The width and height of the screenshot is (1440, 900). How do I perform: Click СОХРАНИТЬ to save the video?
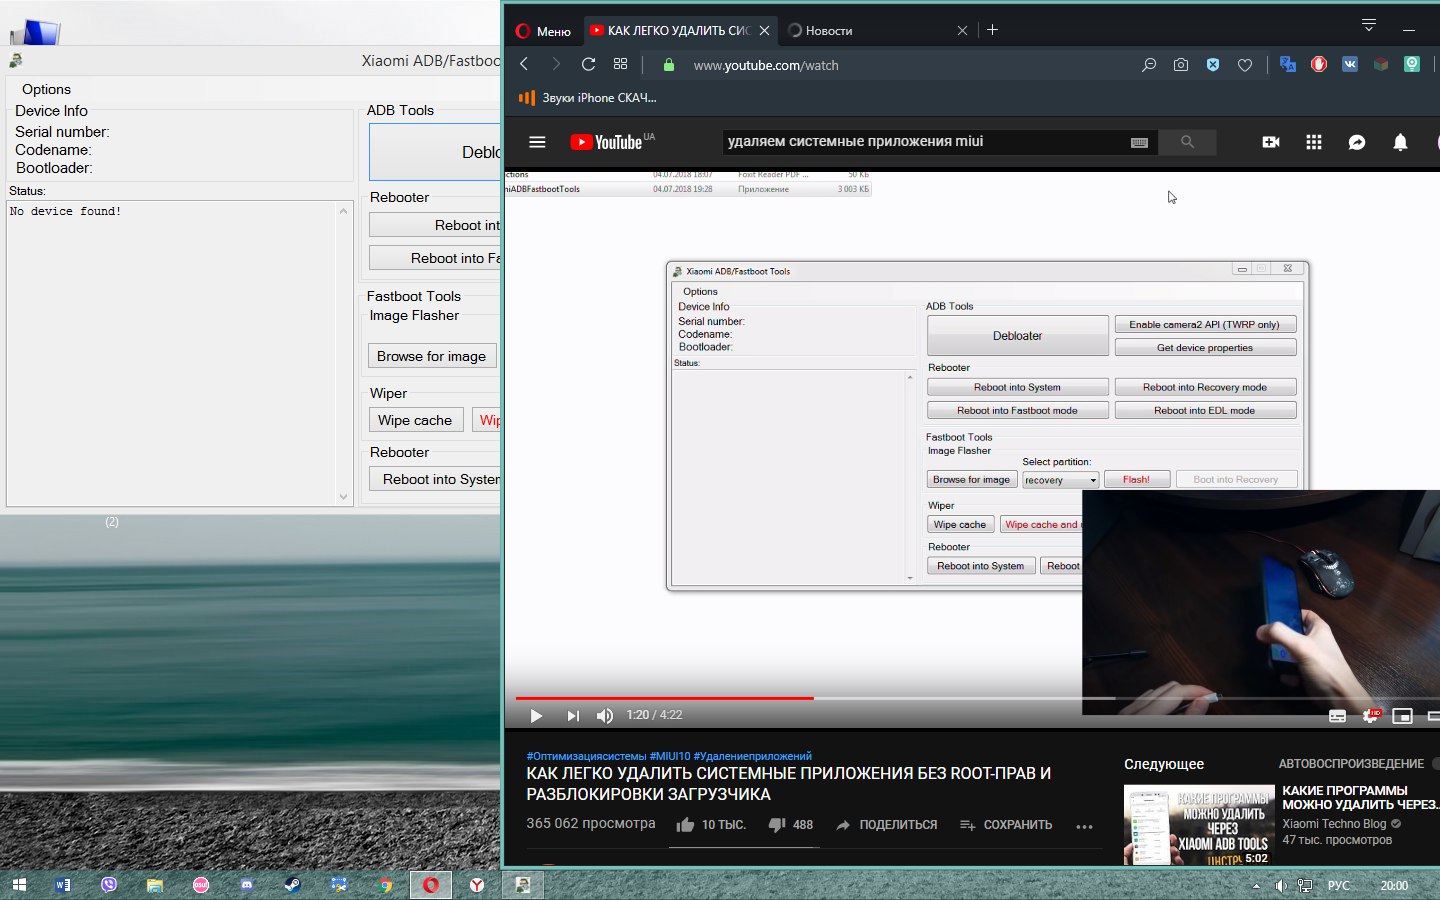tap(1006, 825)
